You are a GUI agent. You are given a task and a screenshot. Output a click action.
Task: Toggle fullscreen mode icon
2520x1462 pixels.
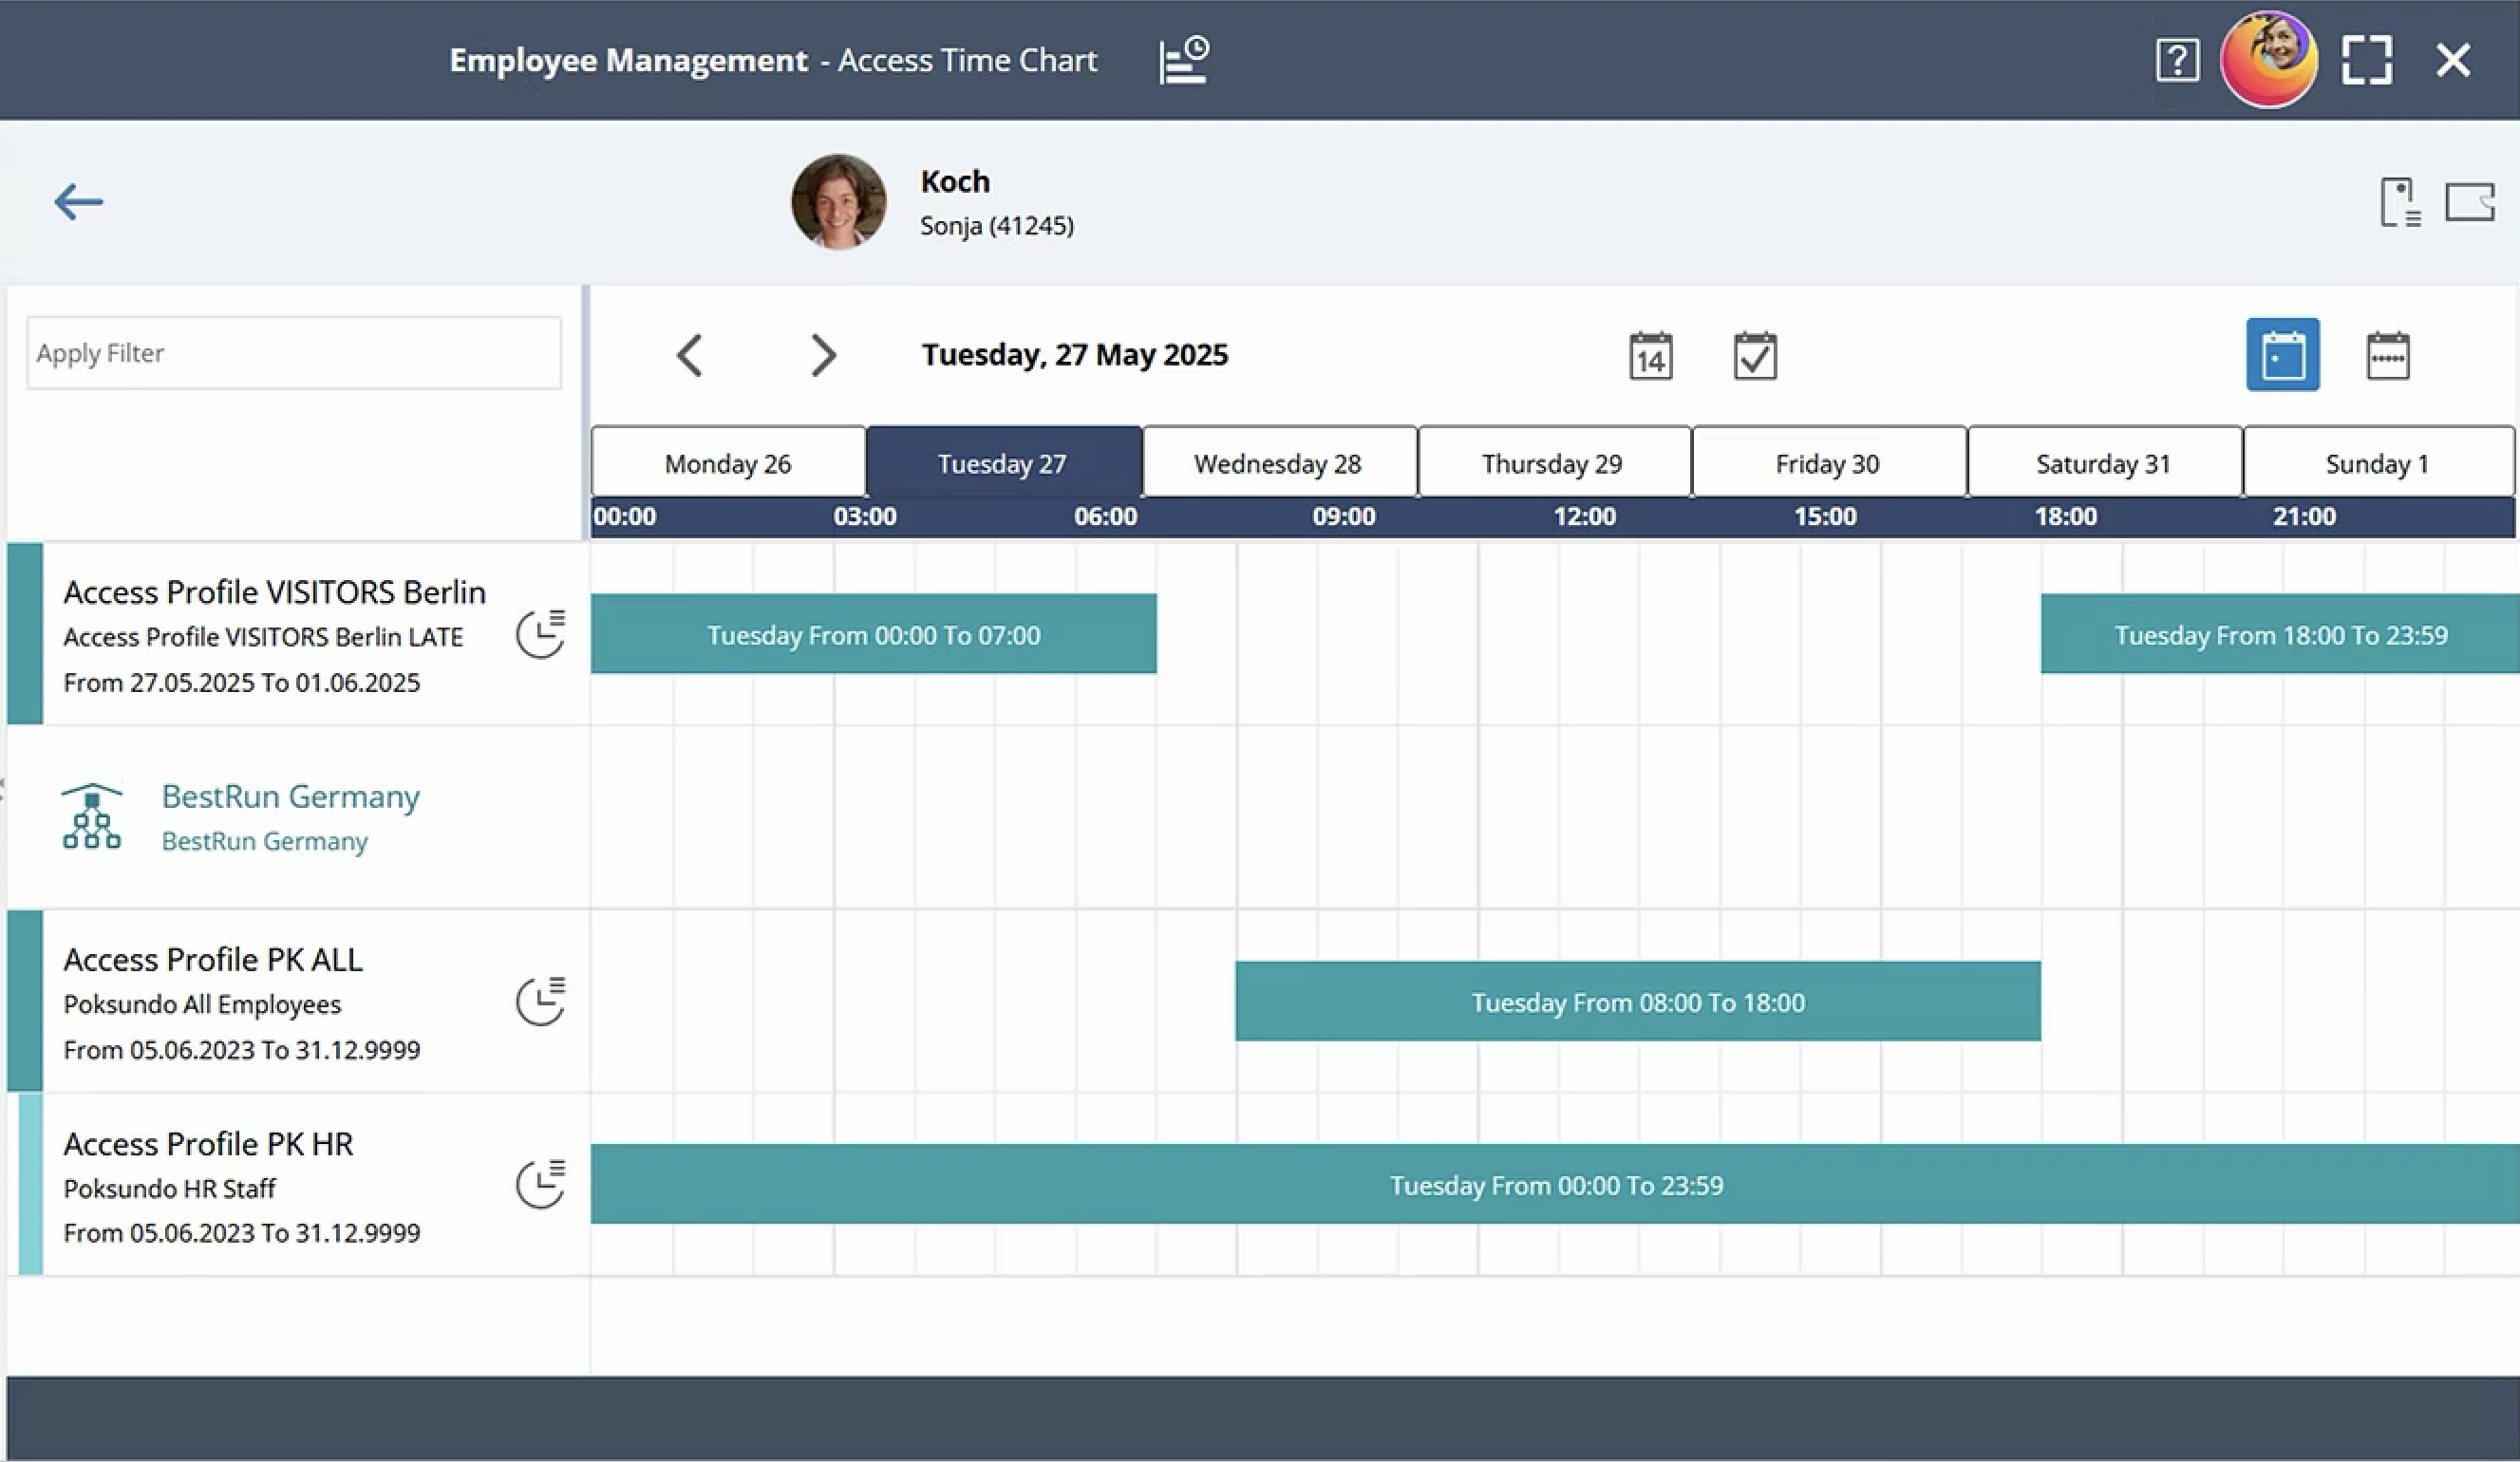(2367, 60)
